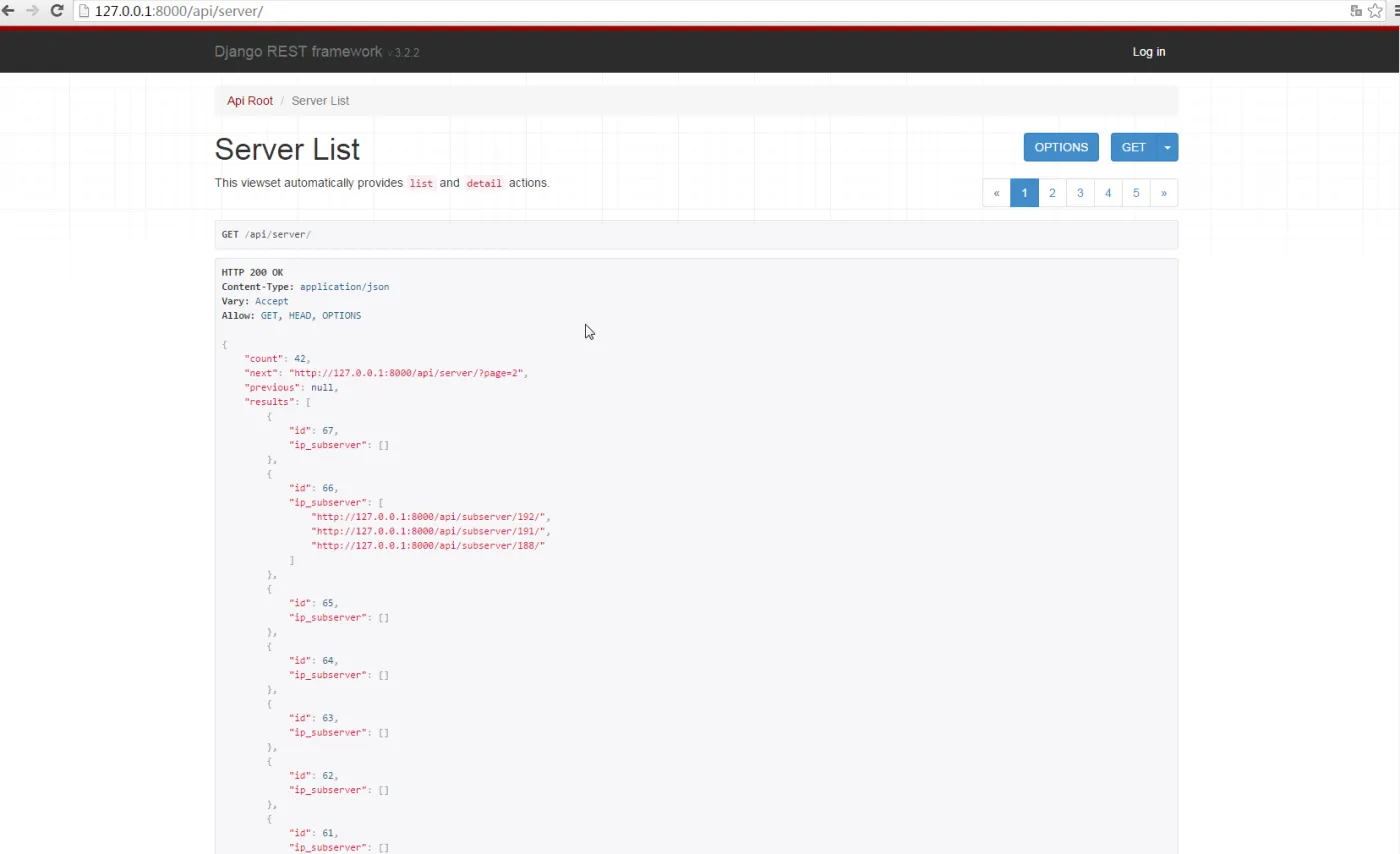Jump to page 5 in pagination
The width and height of the screenshot is (1400, 854).
point(1136,193)
